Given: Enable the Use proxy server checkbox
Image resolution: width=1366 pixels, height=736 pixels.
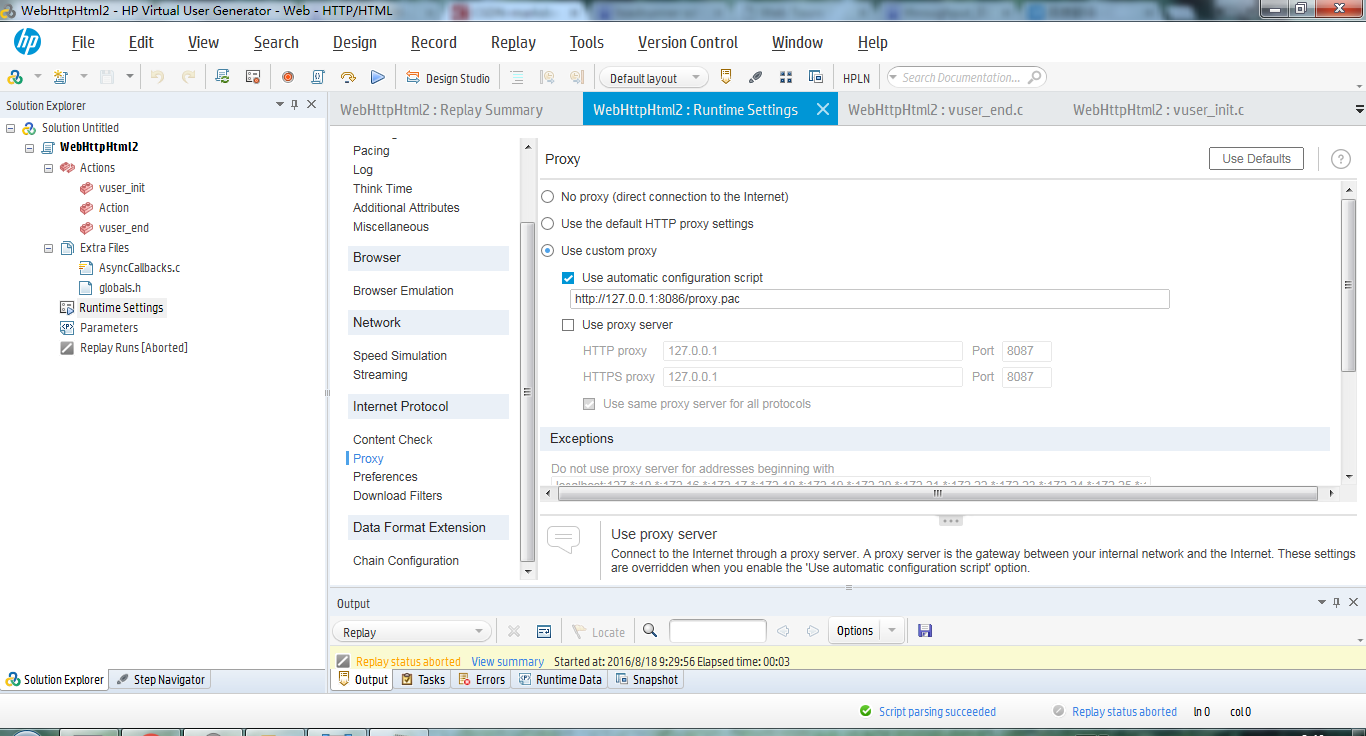Looking at the screenshot, I should click(568, 325).
